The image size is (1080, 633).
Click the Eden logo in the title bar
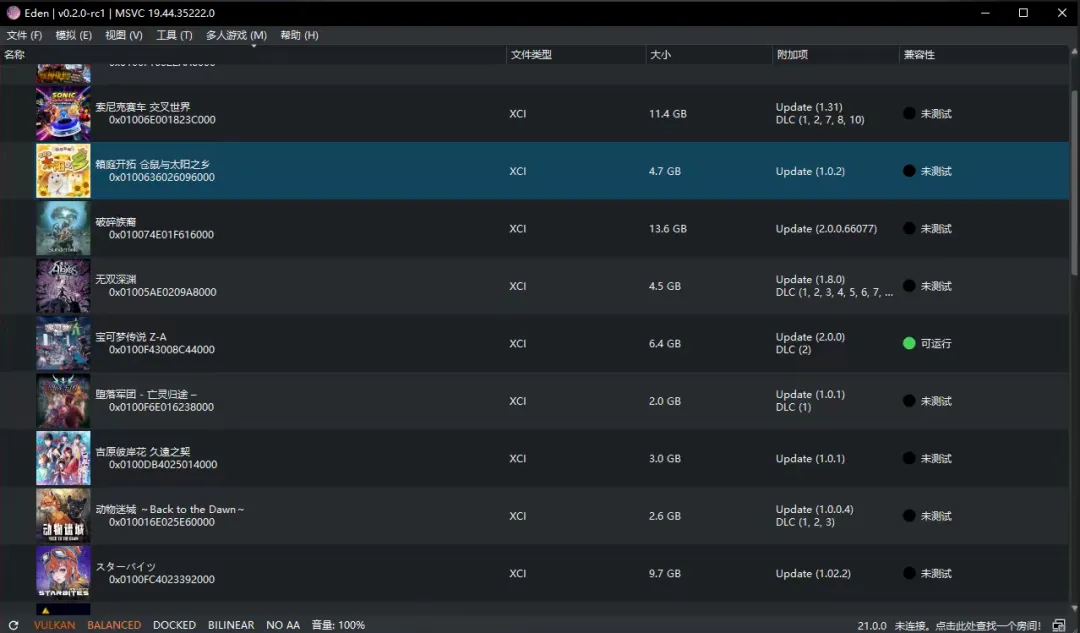point(13,12)
